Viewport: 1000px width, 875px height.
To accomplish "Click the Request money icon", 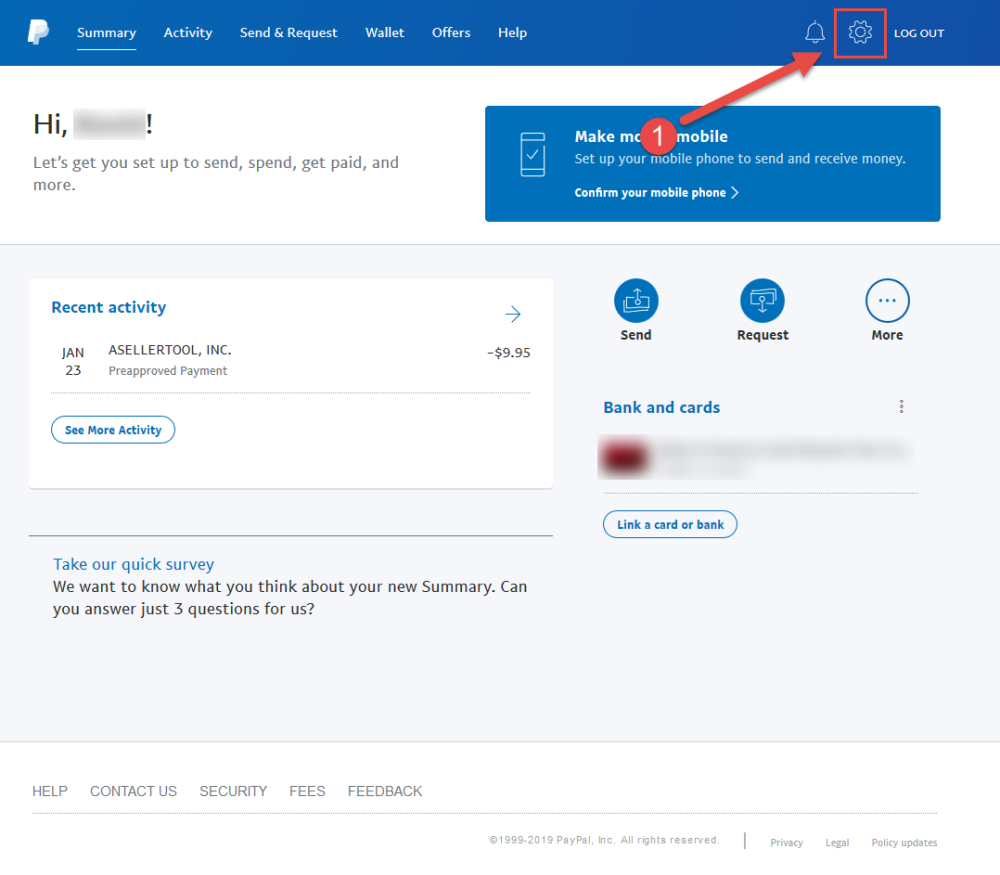I will pyautogui.click(x=762, y=300).
